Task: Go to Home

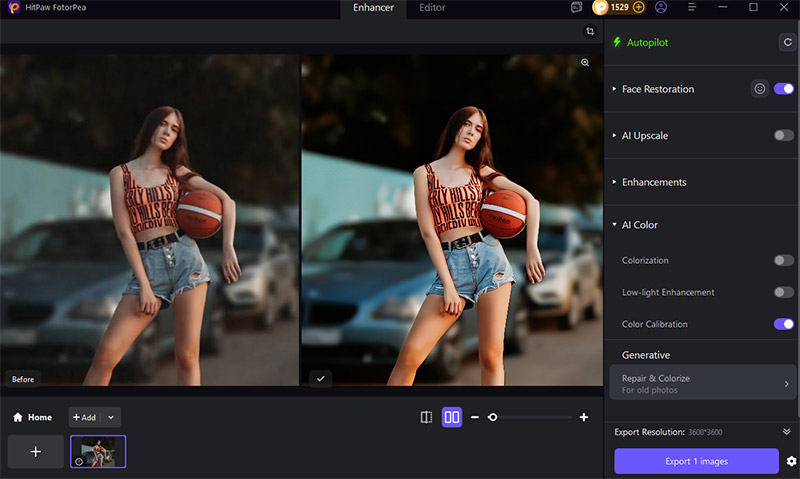Action: click(32, 417)
